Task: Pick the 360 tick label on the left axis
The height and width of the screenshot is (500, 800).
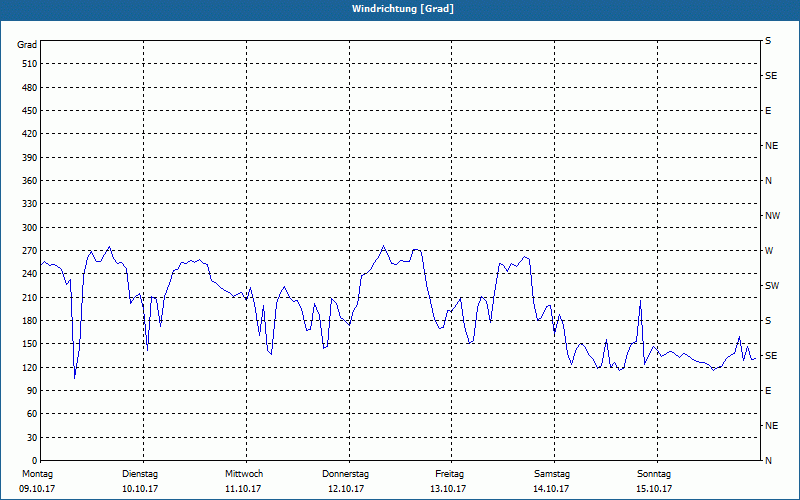Action: (30, 181)
